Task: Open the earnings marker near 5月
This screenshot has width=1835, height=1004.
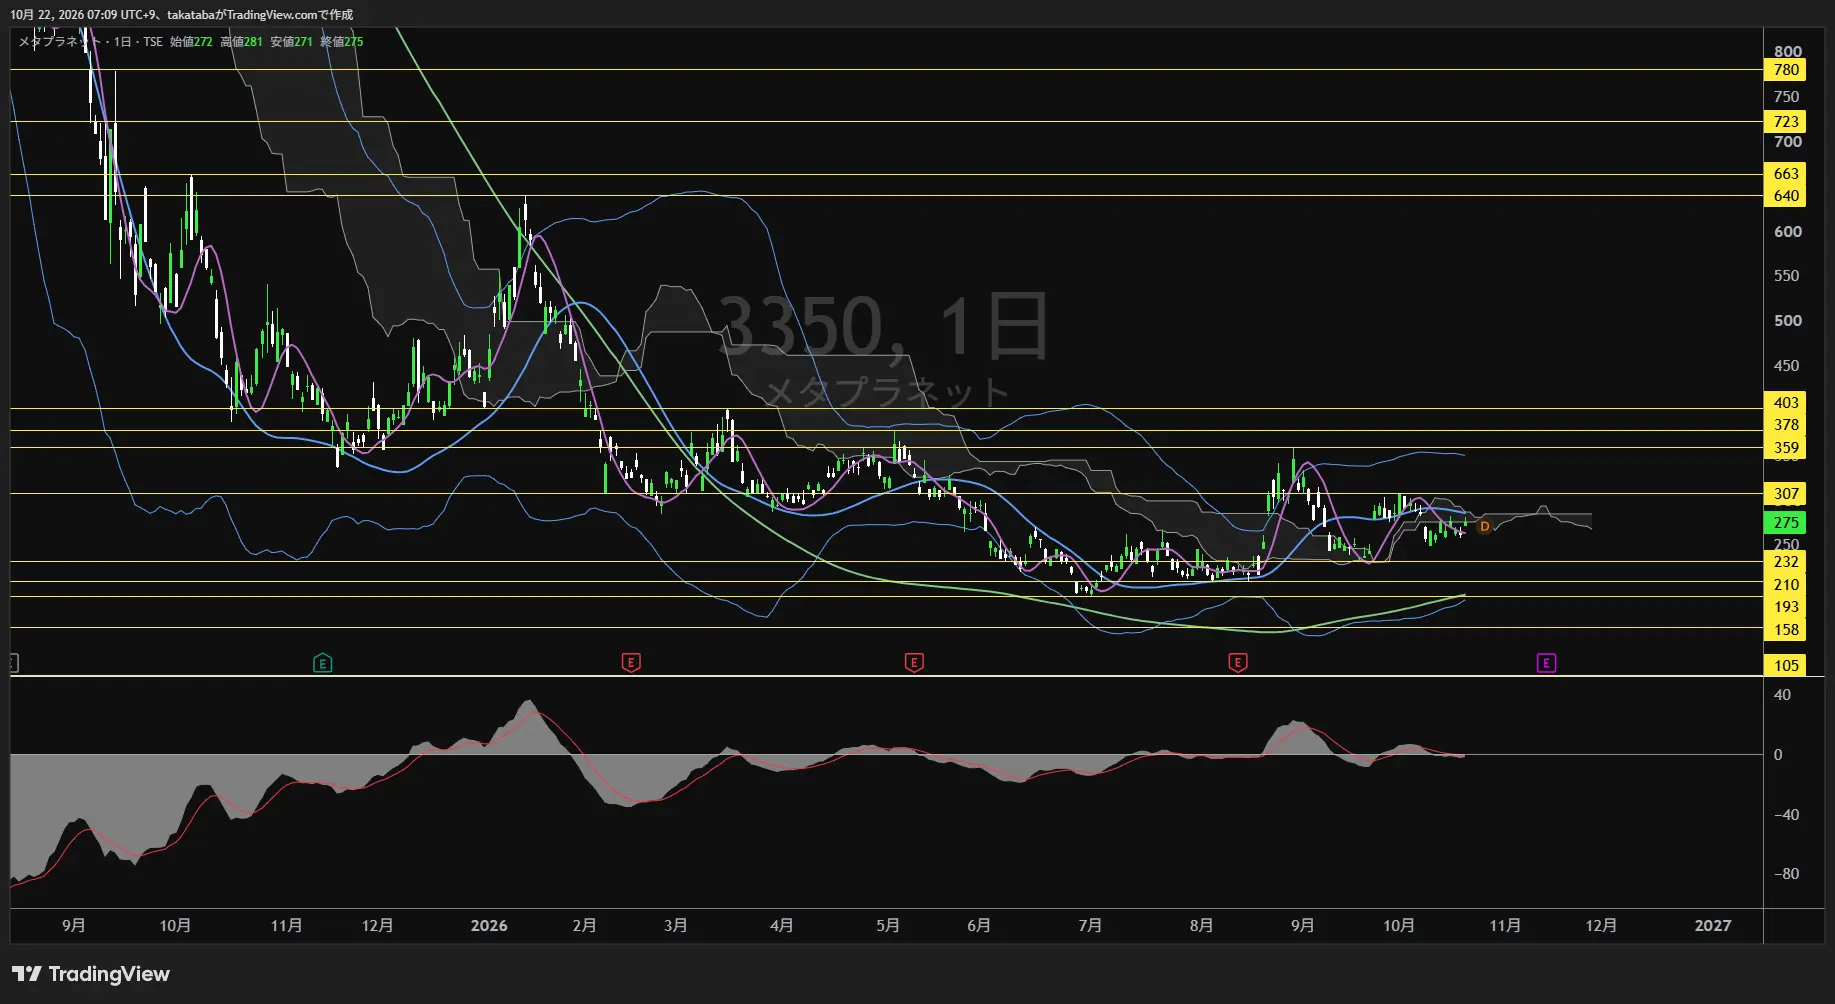Action: pyautogui.click(x=914, y=662)
